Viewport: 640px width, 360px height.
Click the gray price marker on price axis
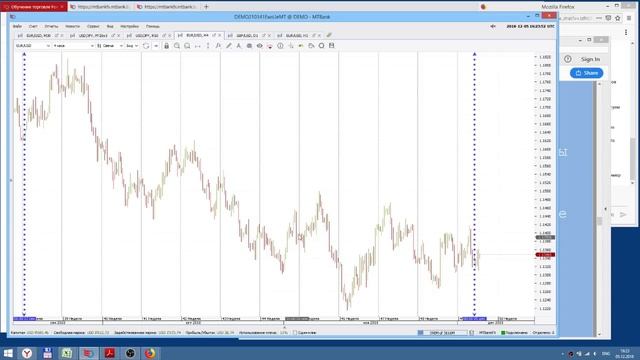(545, 237)
